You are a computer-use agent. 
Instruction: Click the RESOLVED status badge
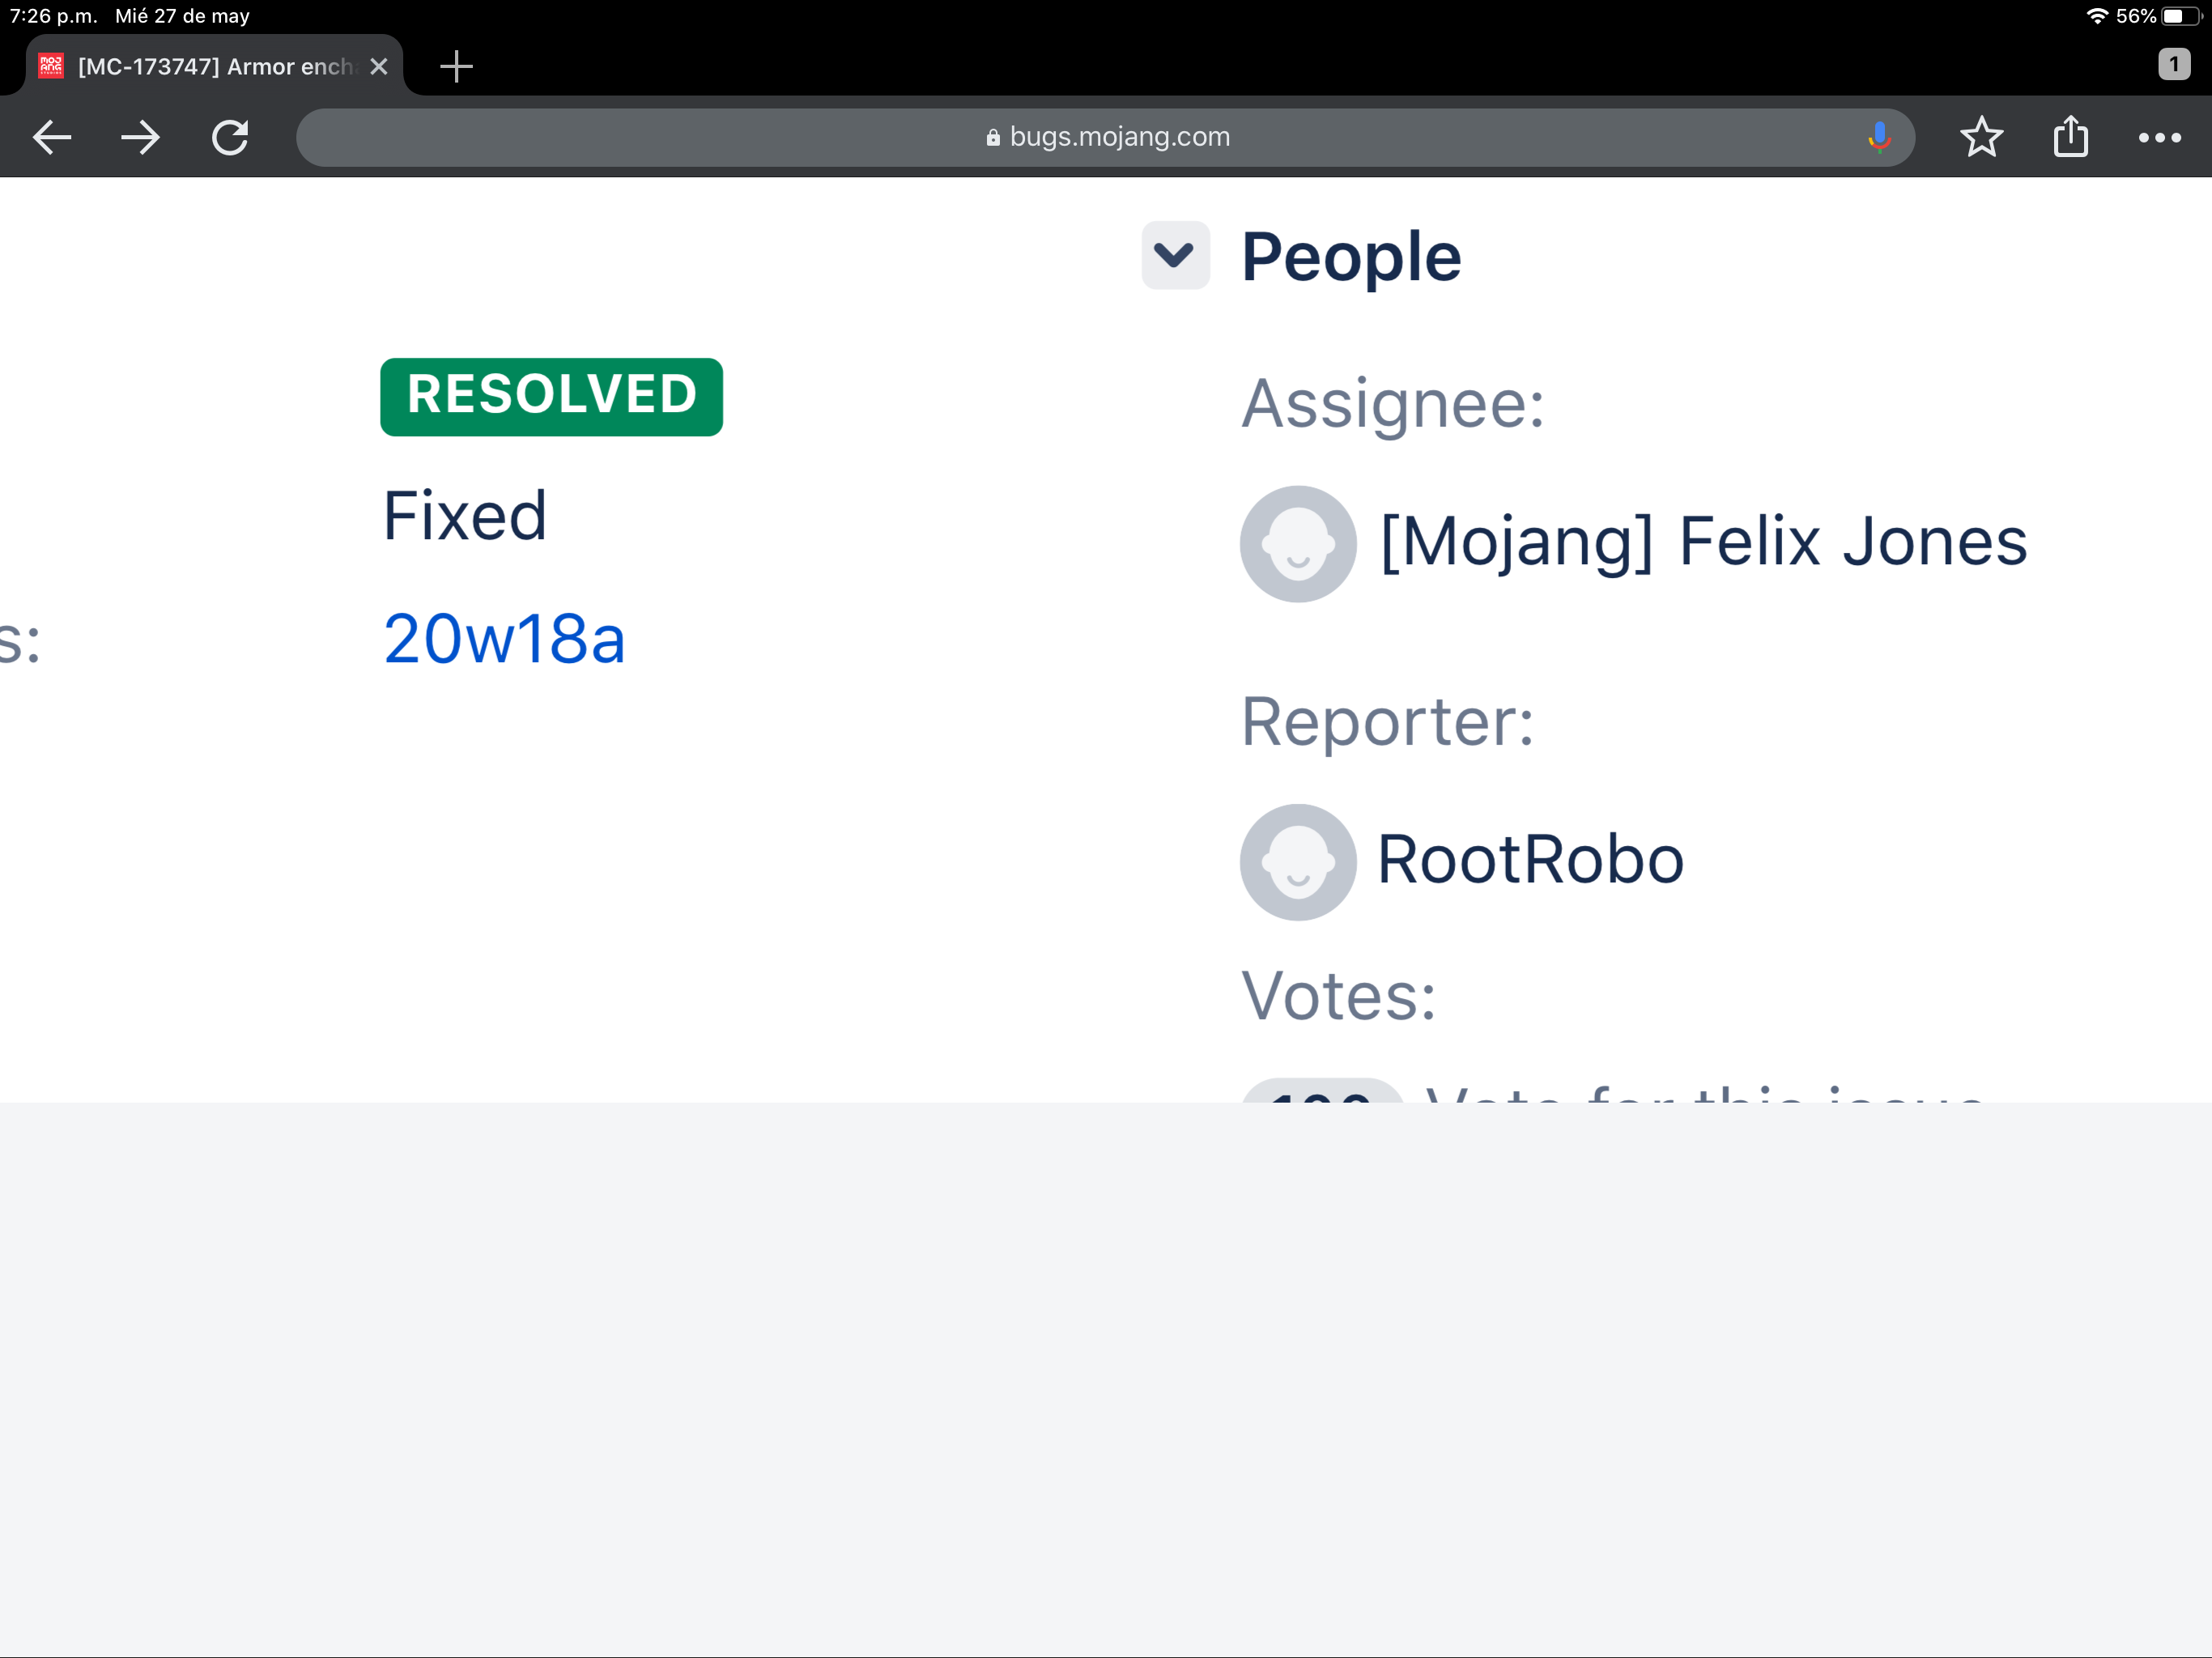pos(551,396)
